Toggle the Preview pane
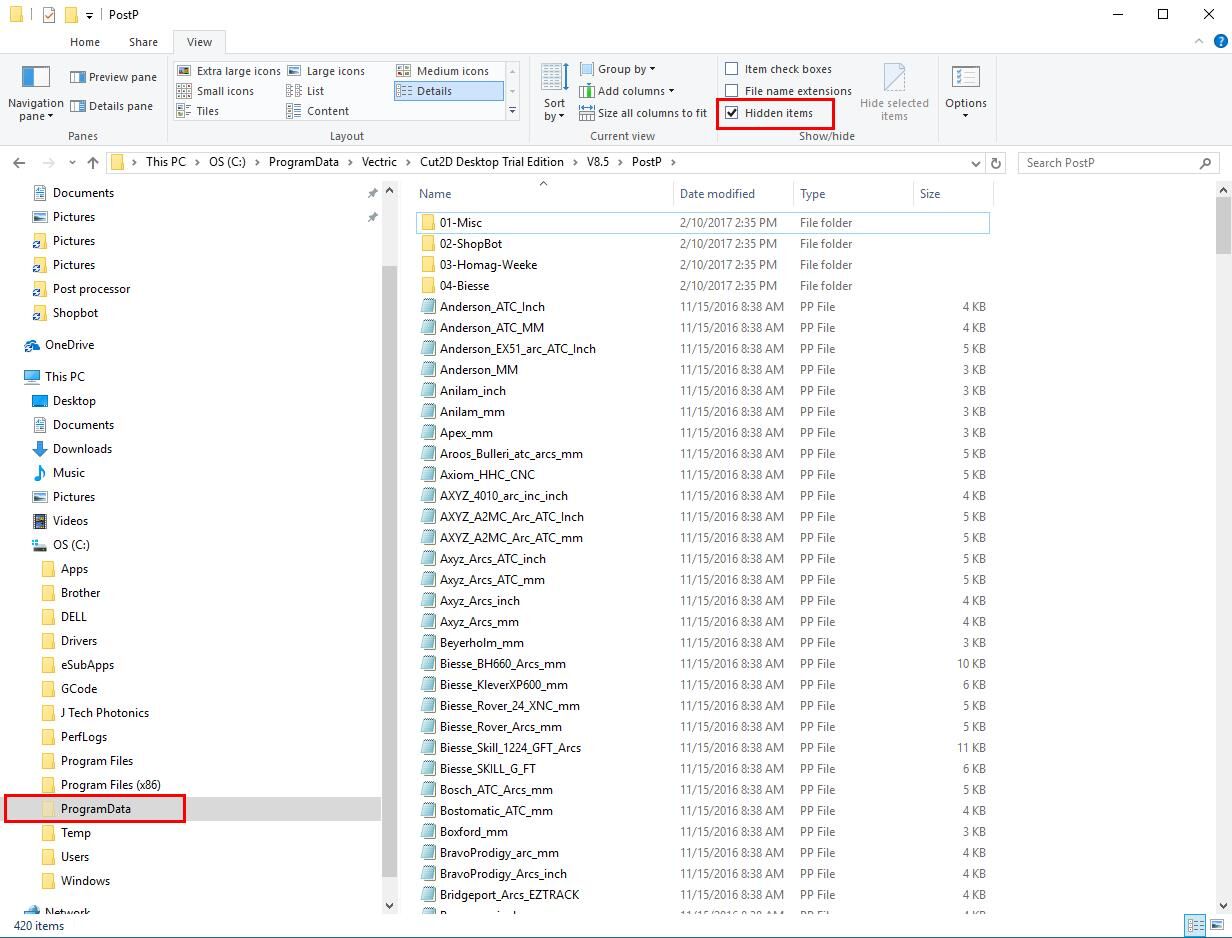 point(113,77)
